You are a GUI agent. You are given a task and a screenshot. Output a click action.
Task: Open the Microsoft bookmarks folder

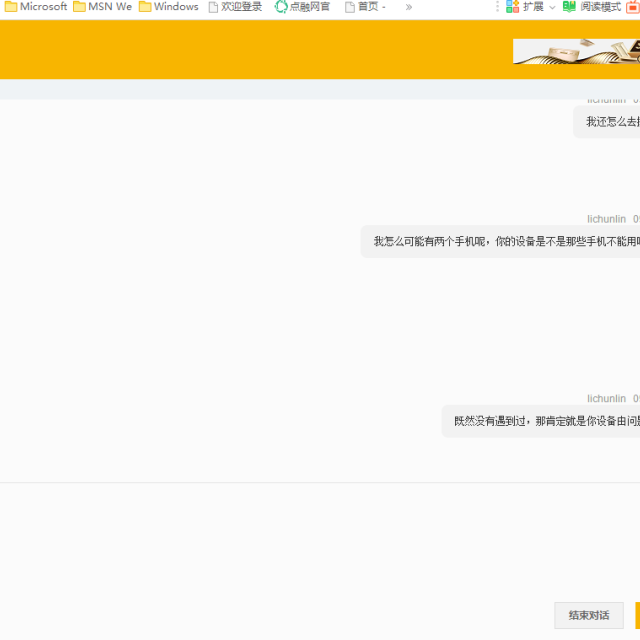[36, 7]
